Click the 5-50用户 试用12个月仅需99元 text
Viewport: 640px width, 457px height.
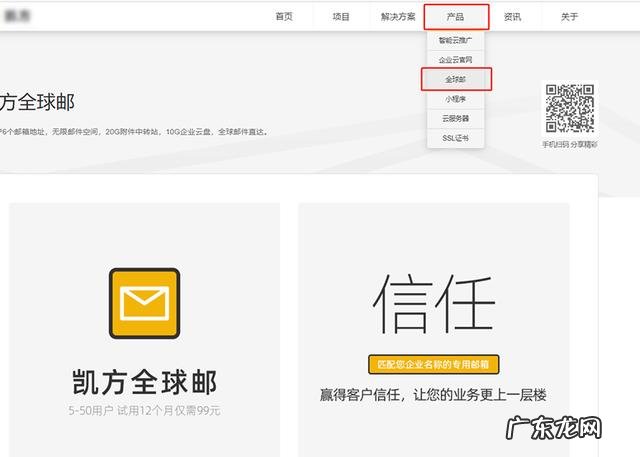[x=144, y=410]
